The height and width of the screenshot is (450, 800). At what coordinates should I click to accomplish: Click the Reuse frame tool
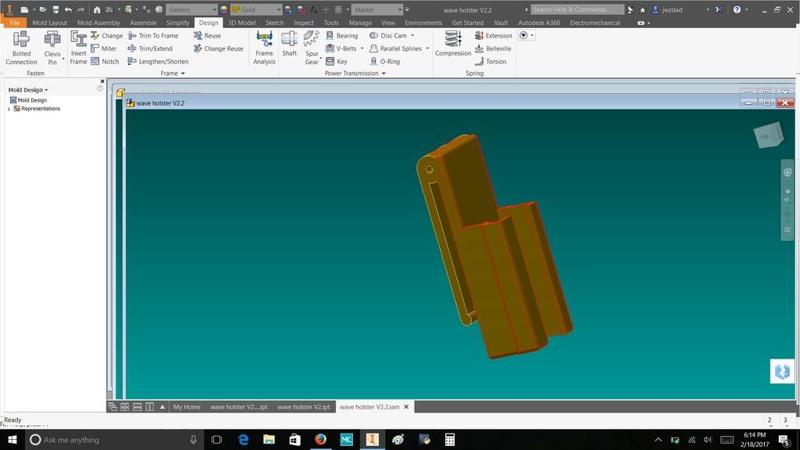pos(207,35)
